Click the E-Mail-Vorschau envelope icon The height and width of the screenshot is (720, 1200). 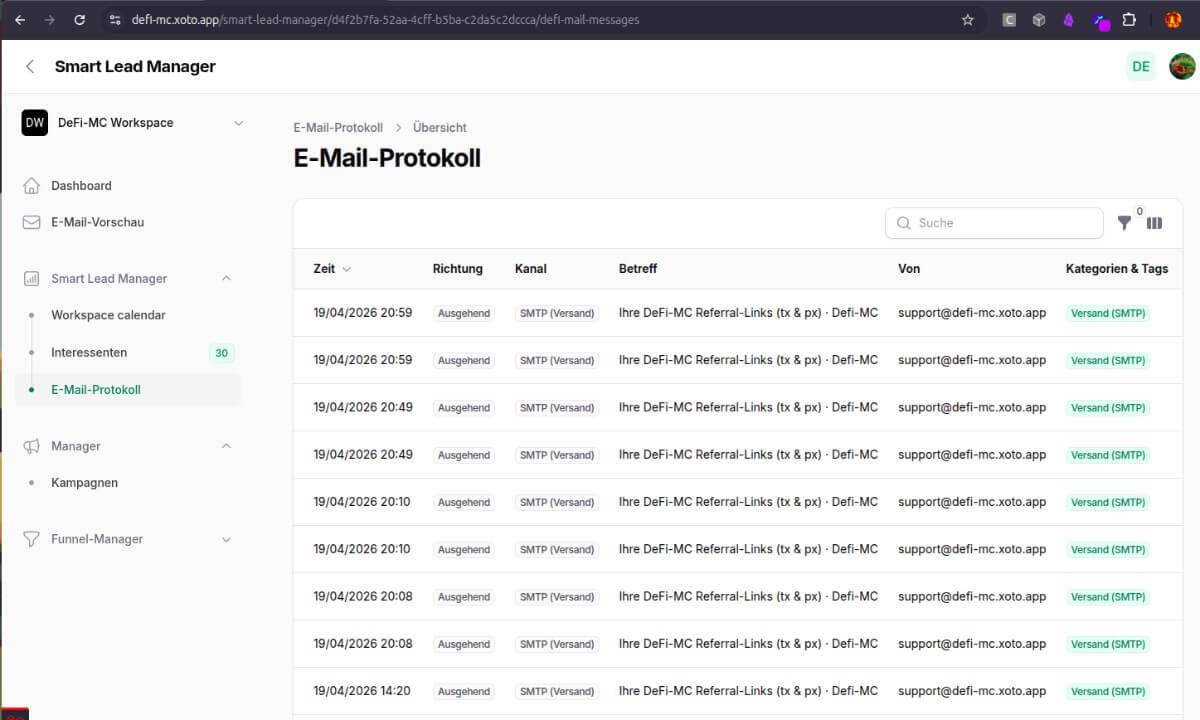coord(31,222)
